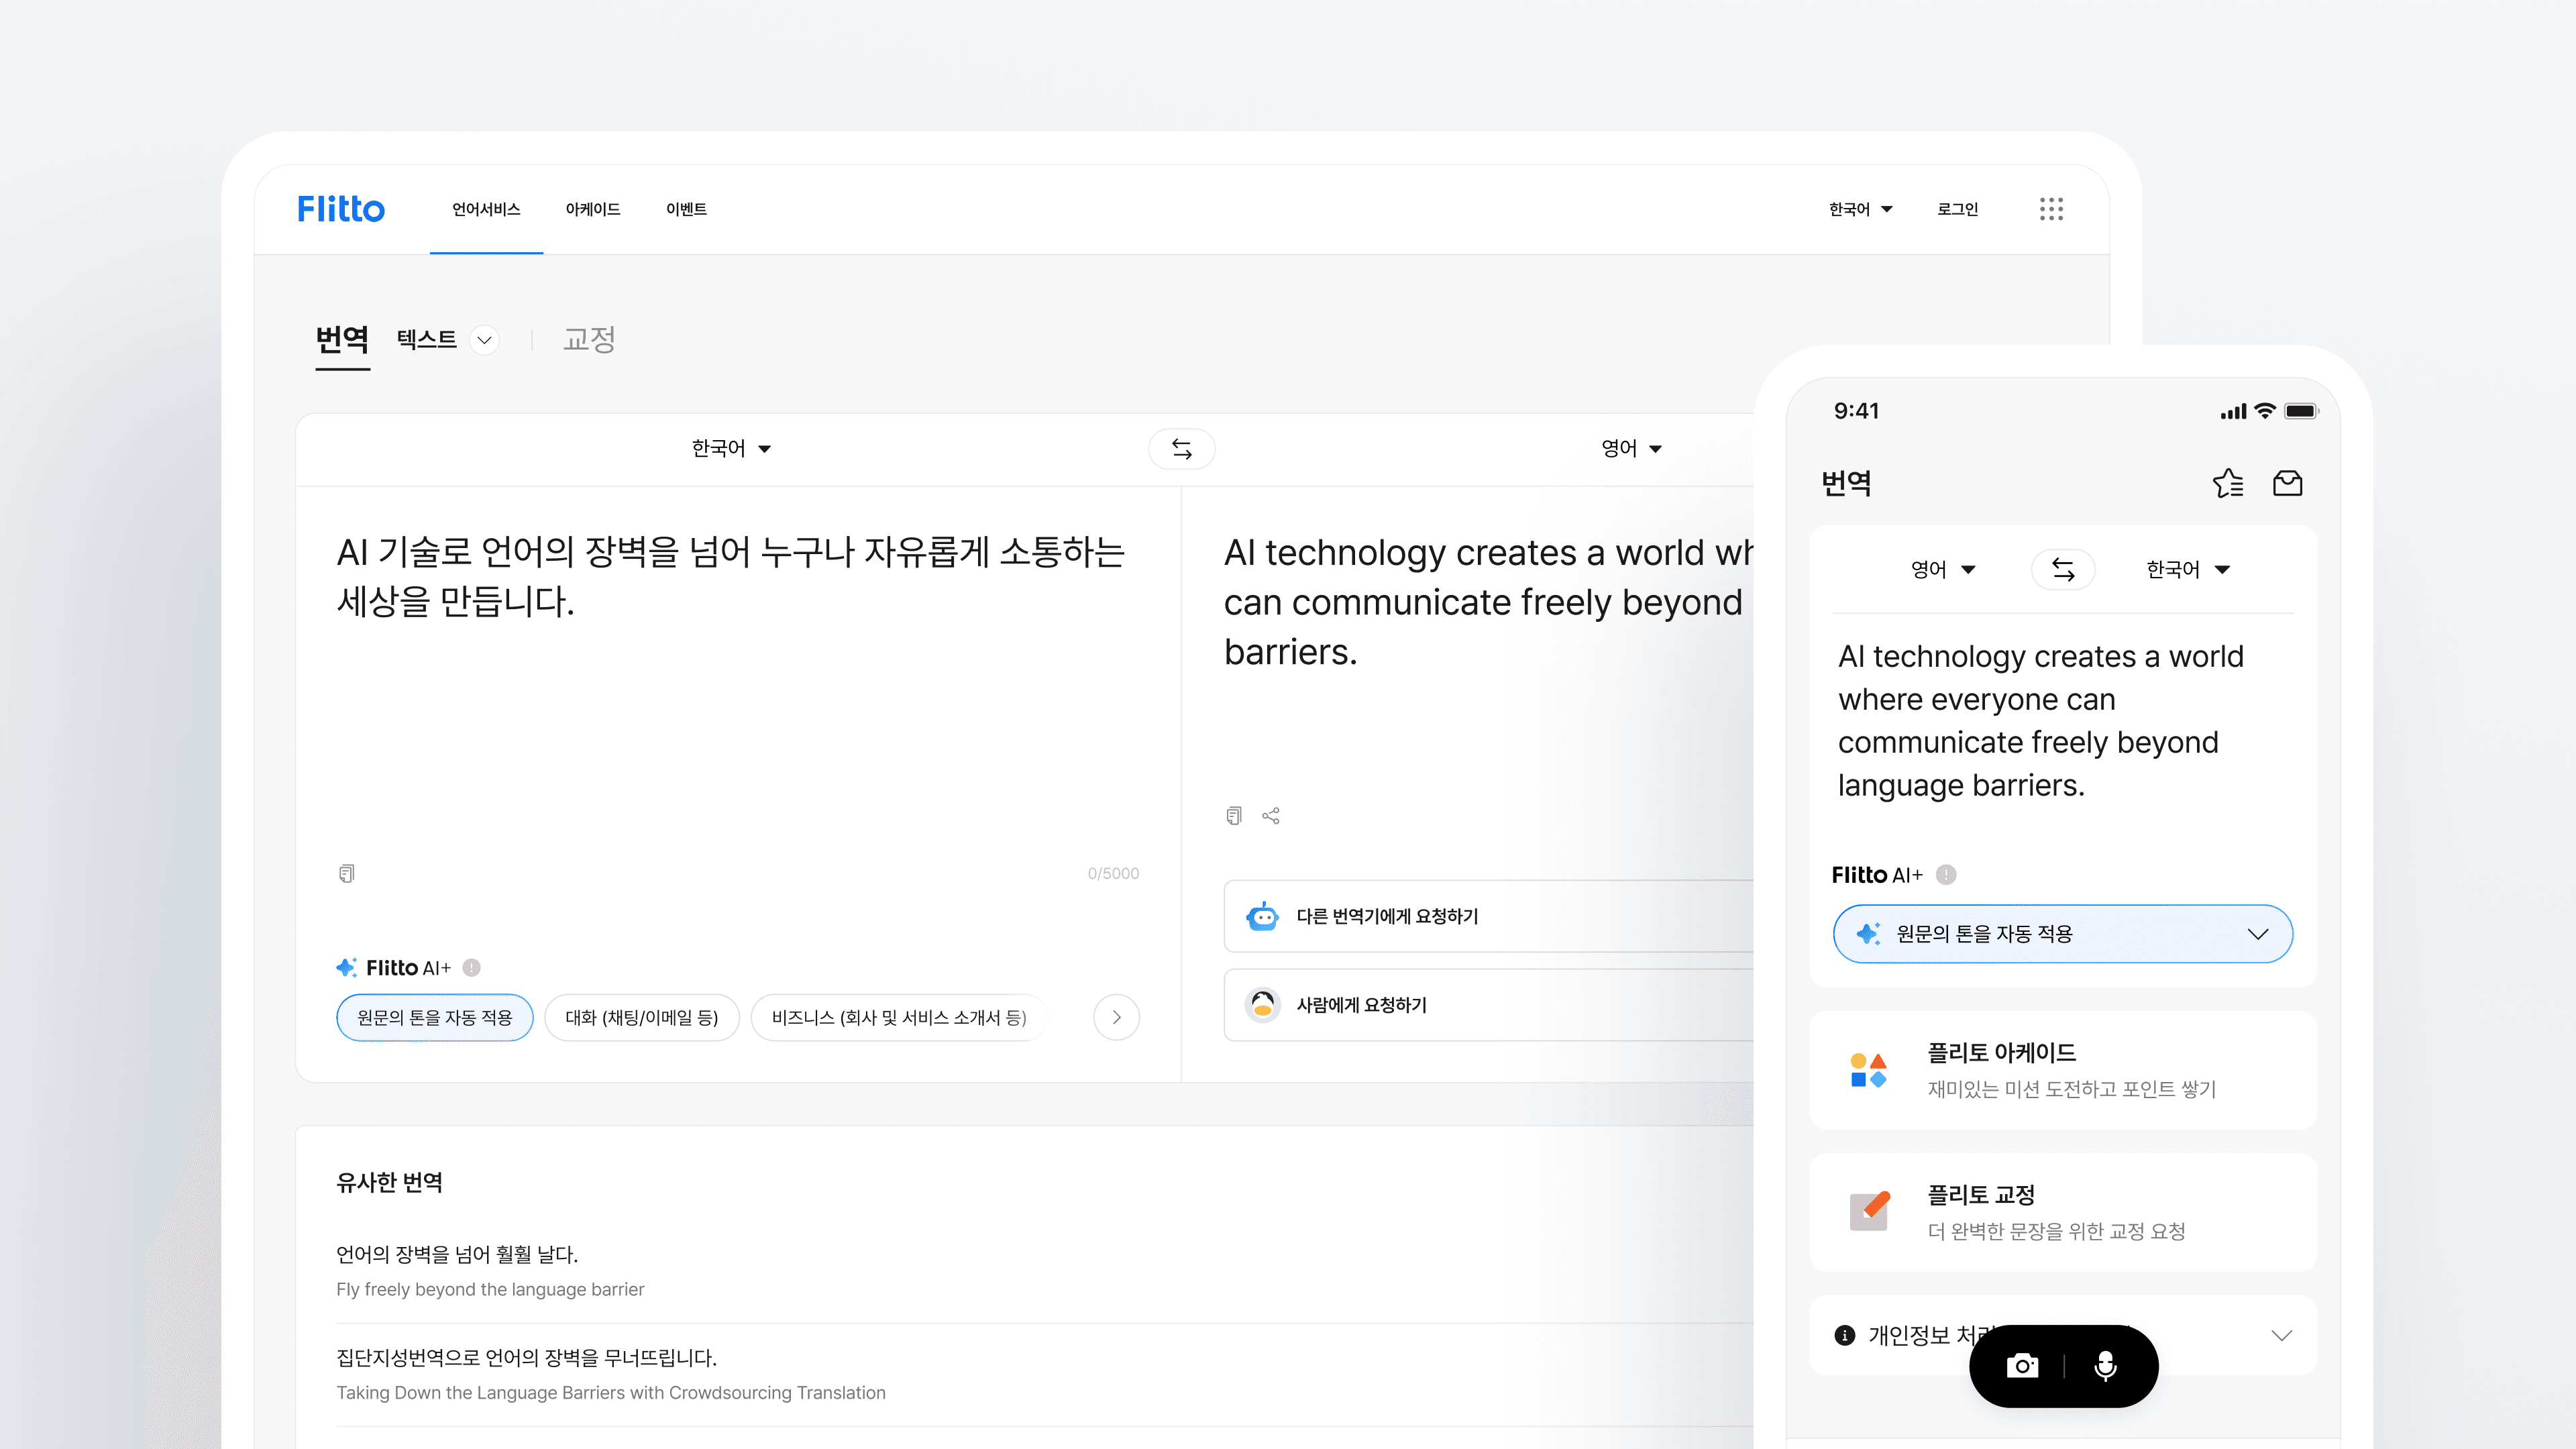The image size is (2576, 1449).
Task: Click the 유사한 번역 heading
Action: tap(389, 1182)
